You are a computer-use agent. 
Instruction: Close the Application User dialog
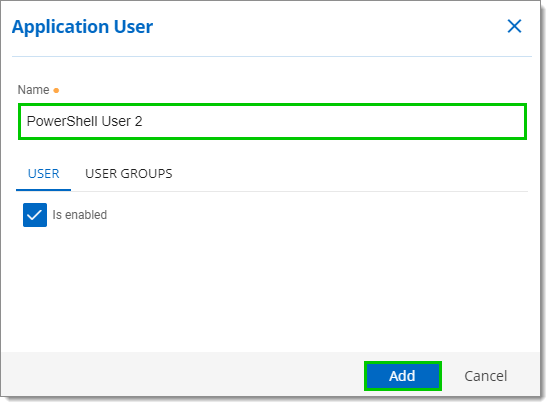(x=514, y=26)
